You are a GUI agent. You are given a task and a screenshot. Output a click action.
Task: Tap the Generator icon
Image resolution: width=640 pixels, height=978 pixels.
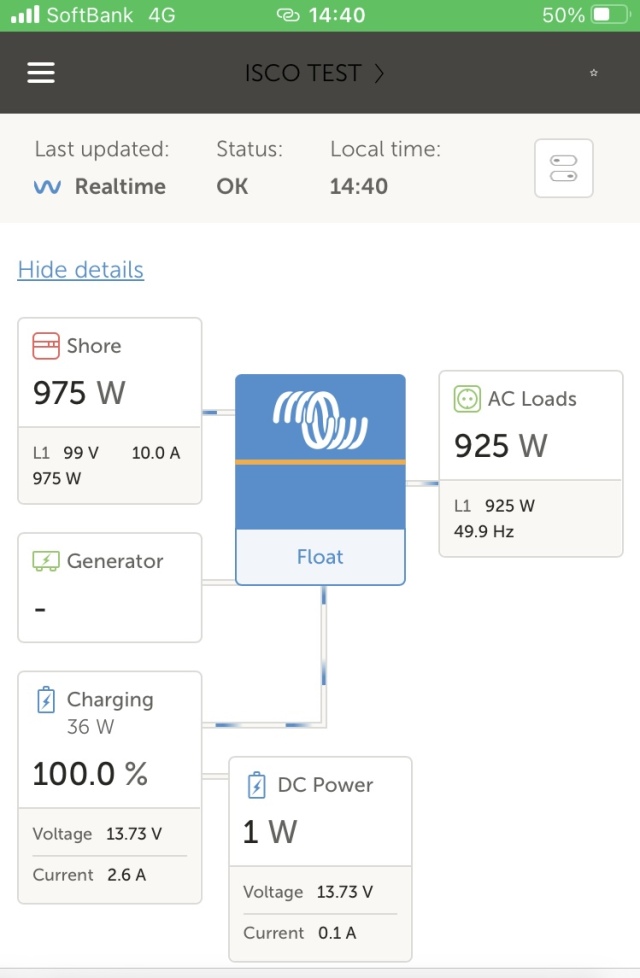point(46,561)
